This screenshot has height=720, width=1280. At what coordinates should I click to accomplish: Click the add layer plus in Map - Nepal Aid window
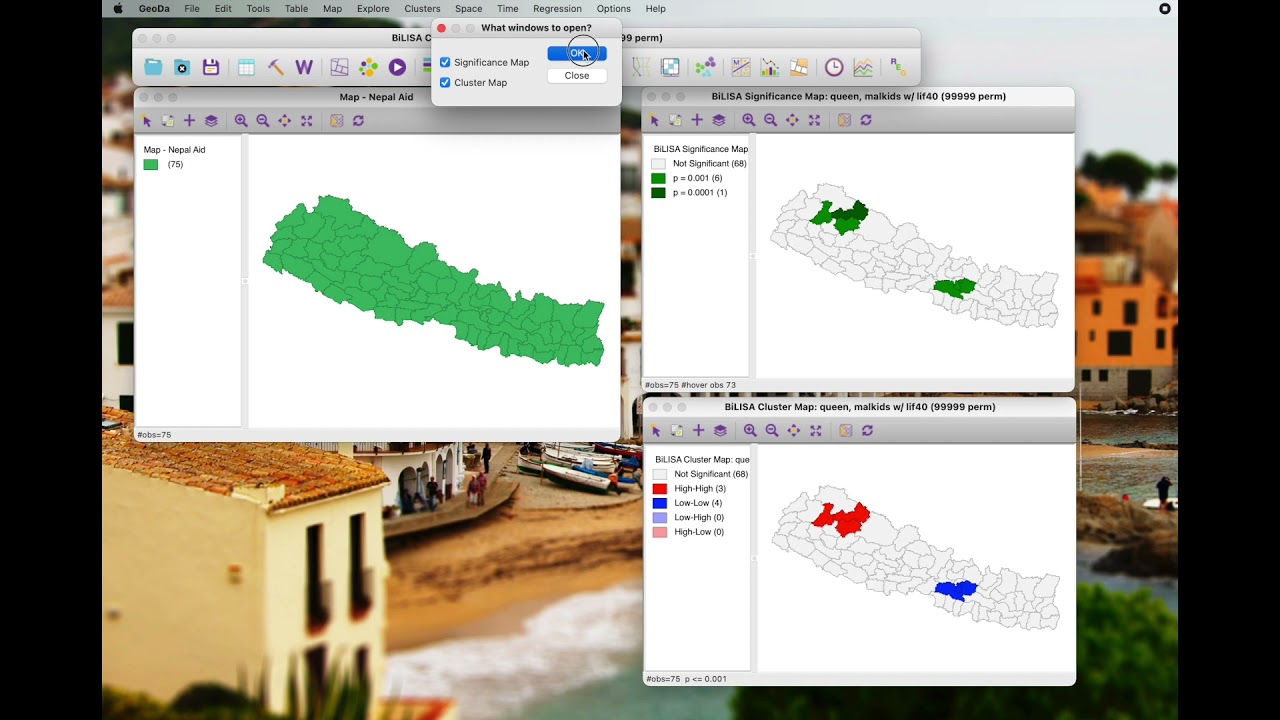point(189,121)
